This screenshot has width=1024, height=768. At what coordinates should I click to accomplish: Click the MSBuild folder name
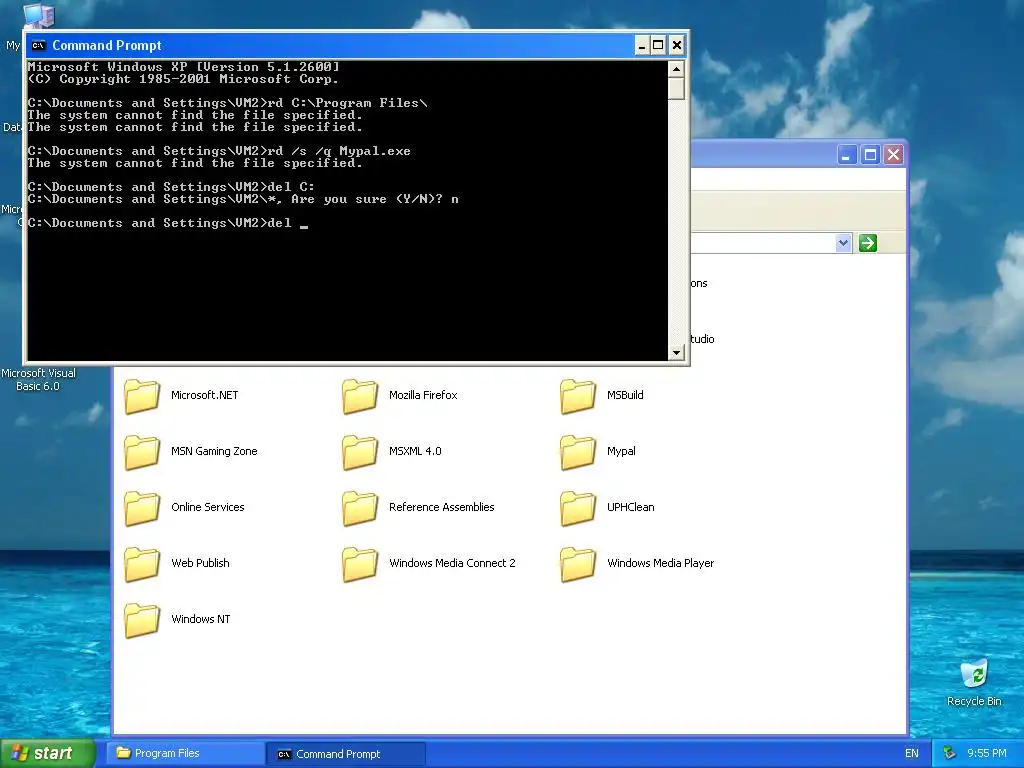(x=625, y=395)
